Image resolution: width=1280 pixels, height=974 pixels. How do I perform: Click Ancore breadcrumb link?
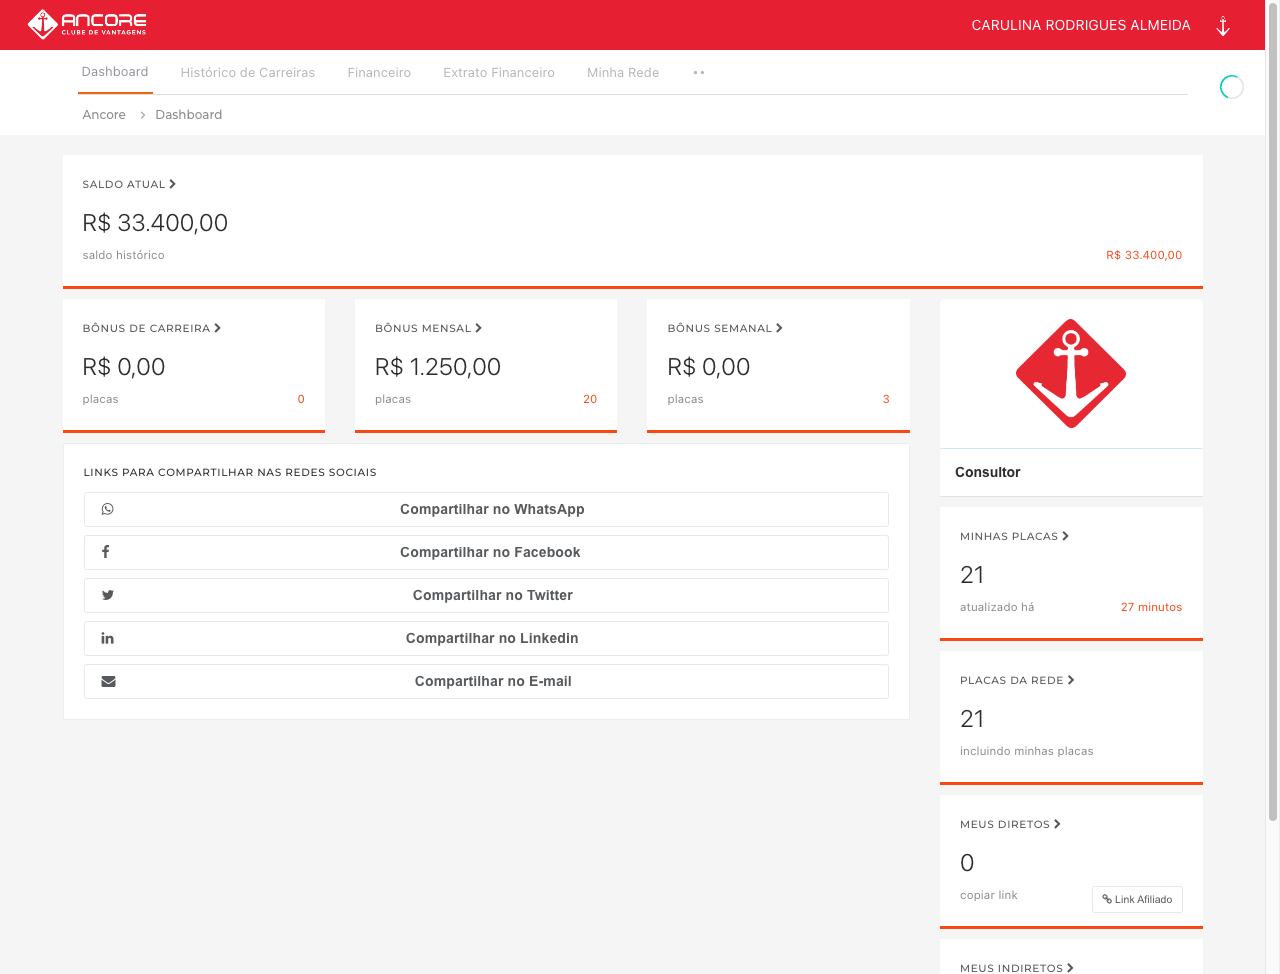(104, 115)
